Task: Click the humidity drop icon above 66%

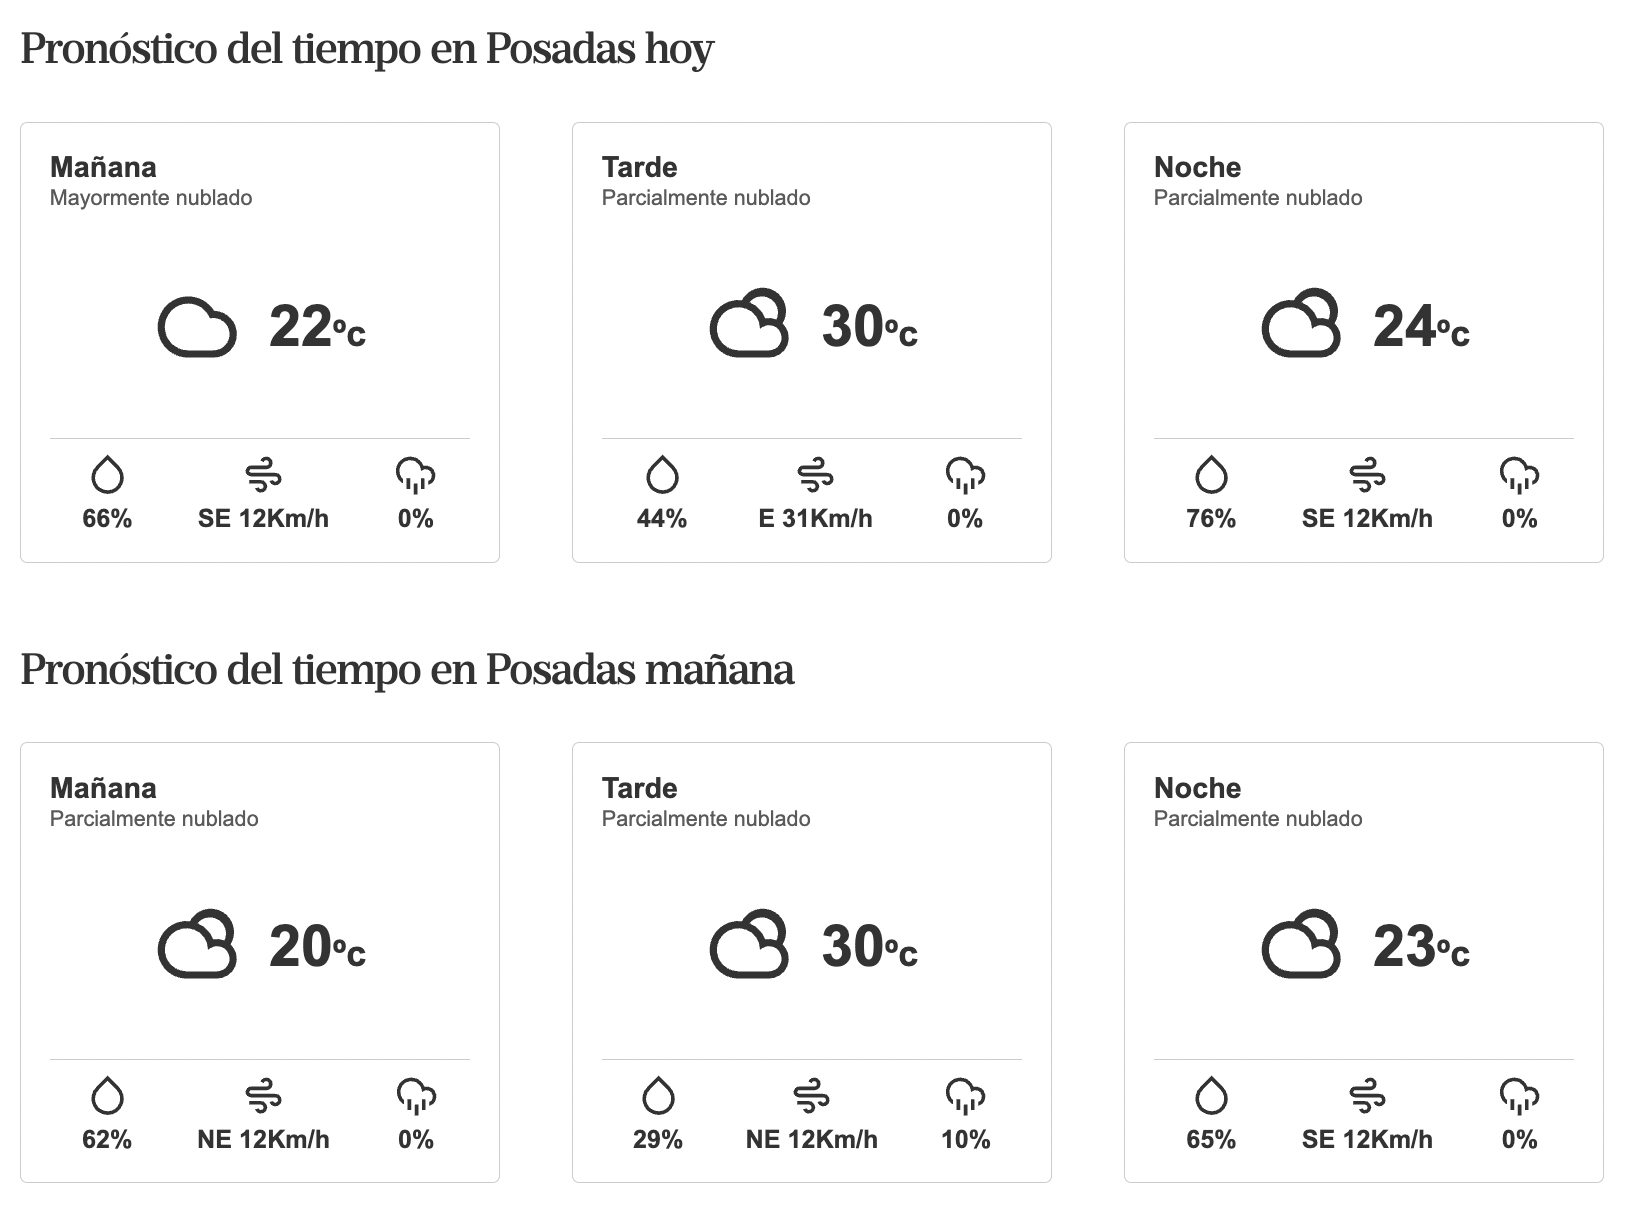Action: pos(107,475)
